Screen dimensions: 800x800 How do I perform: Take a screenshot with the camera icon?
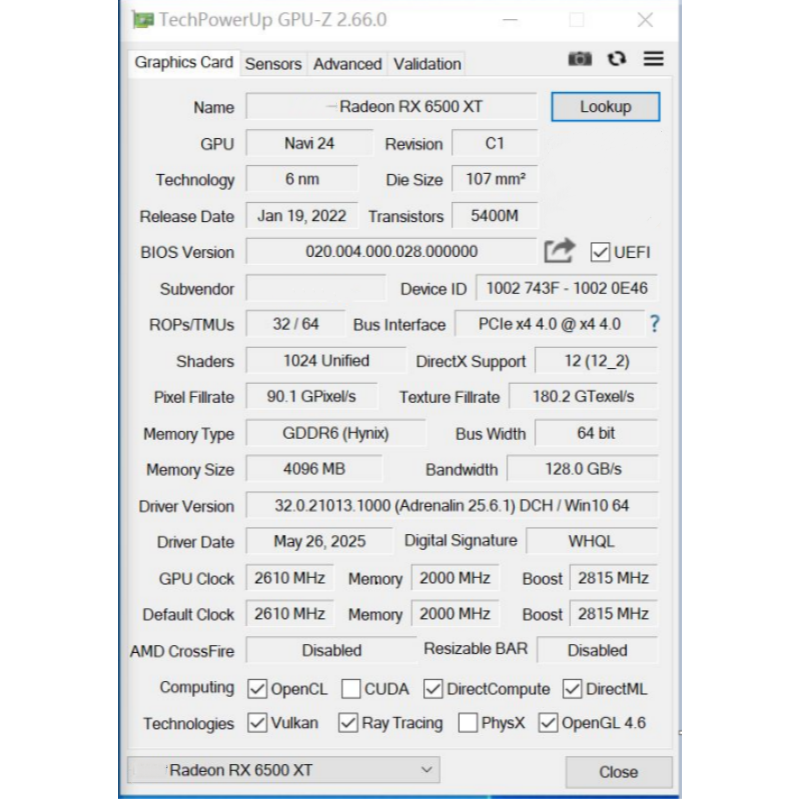(x=580, y=59)
